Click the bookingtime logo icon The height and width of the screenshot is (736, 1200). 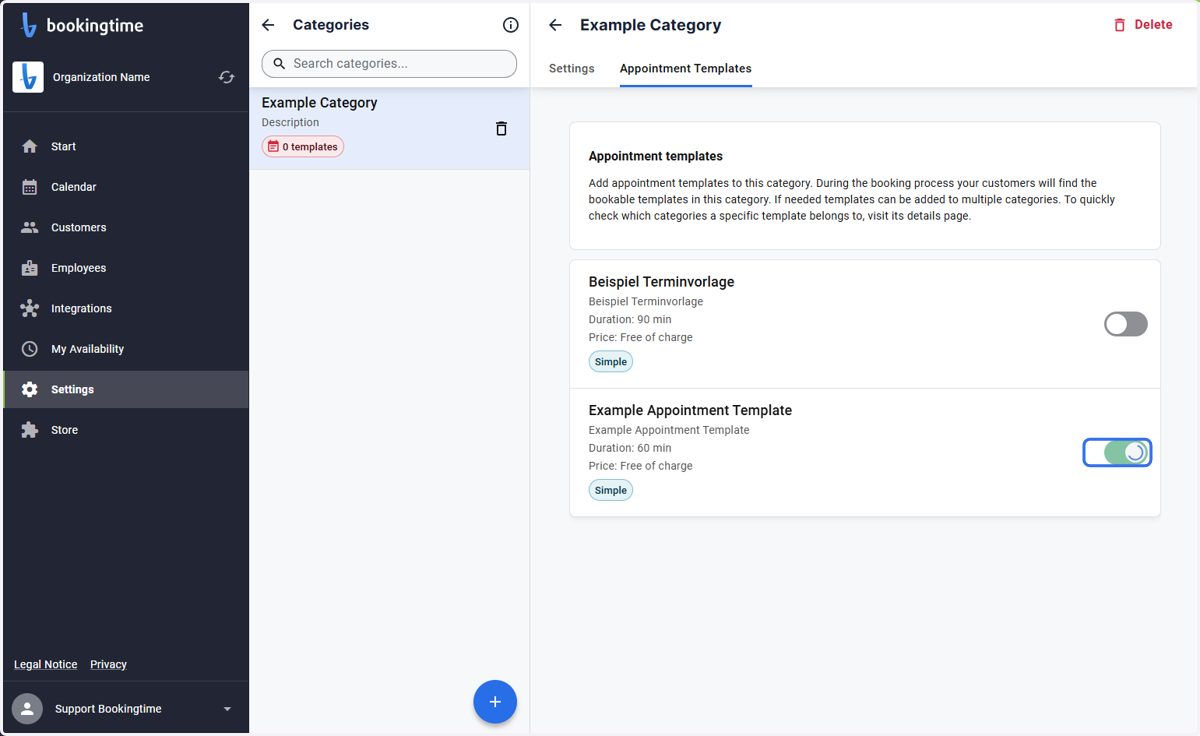pos(29,26)
